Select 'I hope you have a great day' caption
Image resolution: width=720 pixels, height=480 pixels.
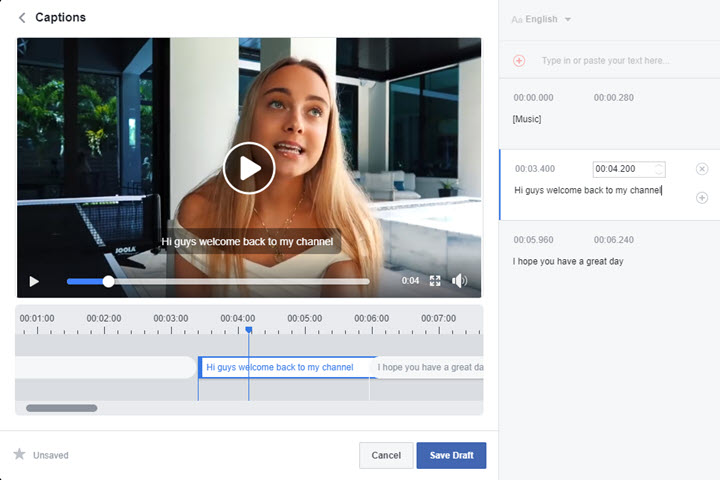pyautogui.click(x=567, y=261)
